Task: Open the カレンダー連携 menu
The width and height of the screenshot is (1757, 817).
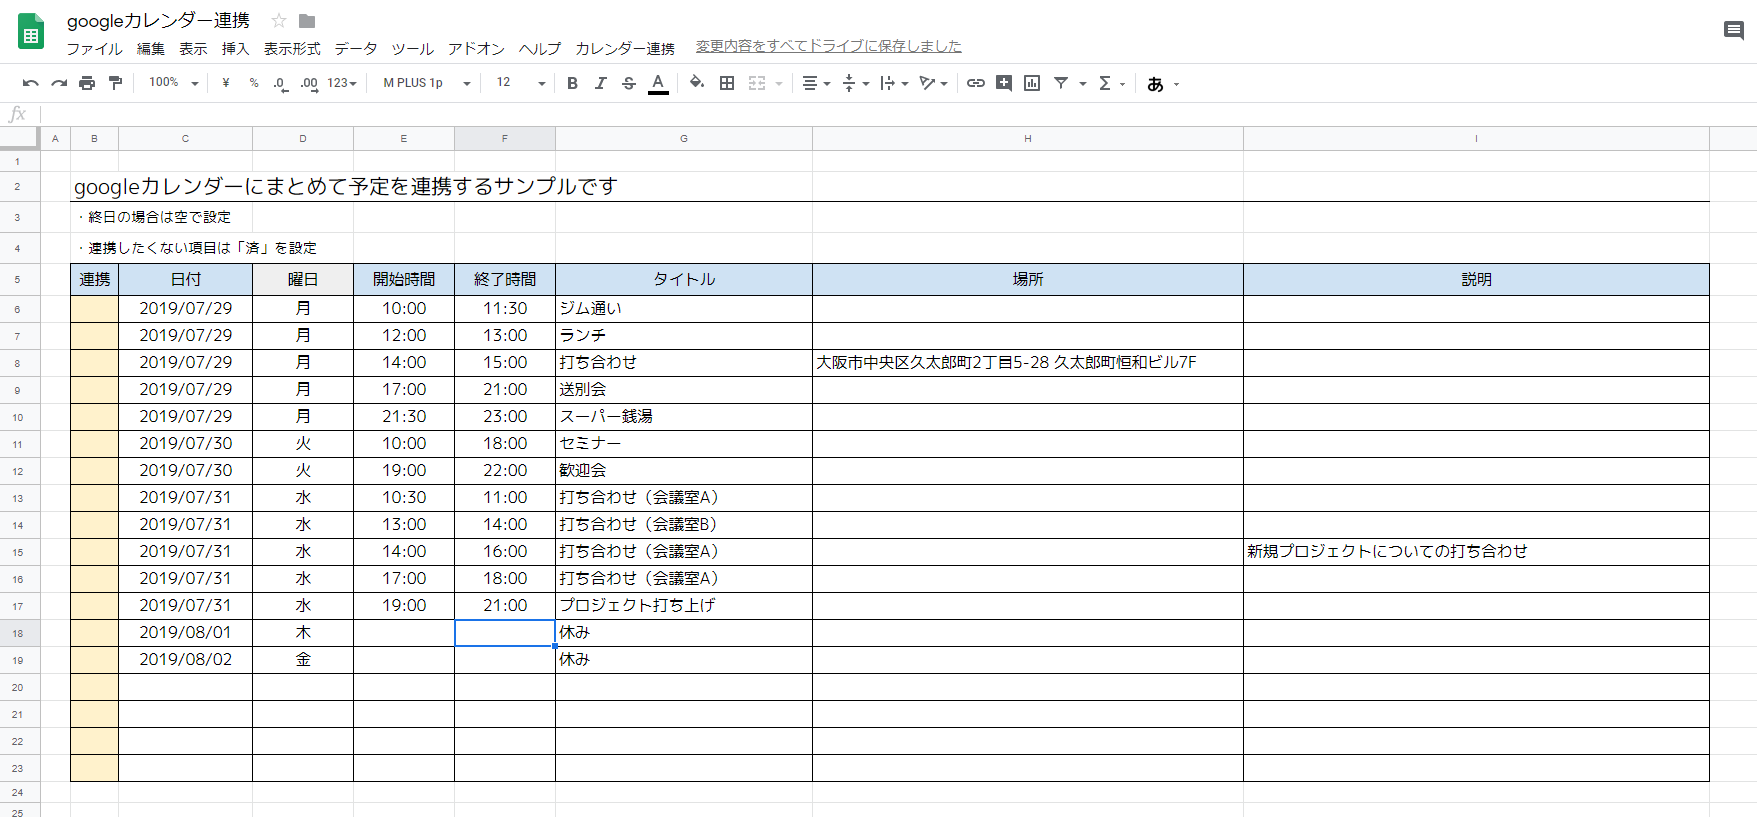Action: 625,48
